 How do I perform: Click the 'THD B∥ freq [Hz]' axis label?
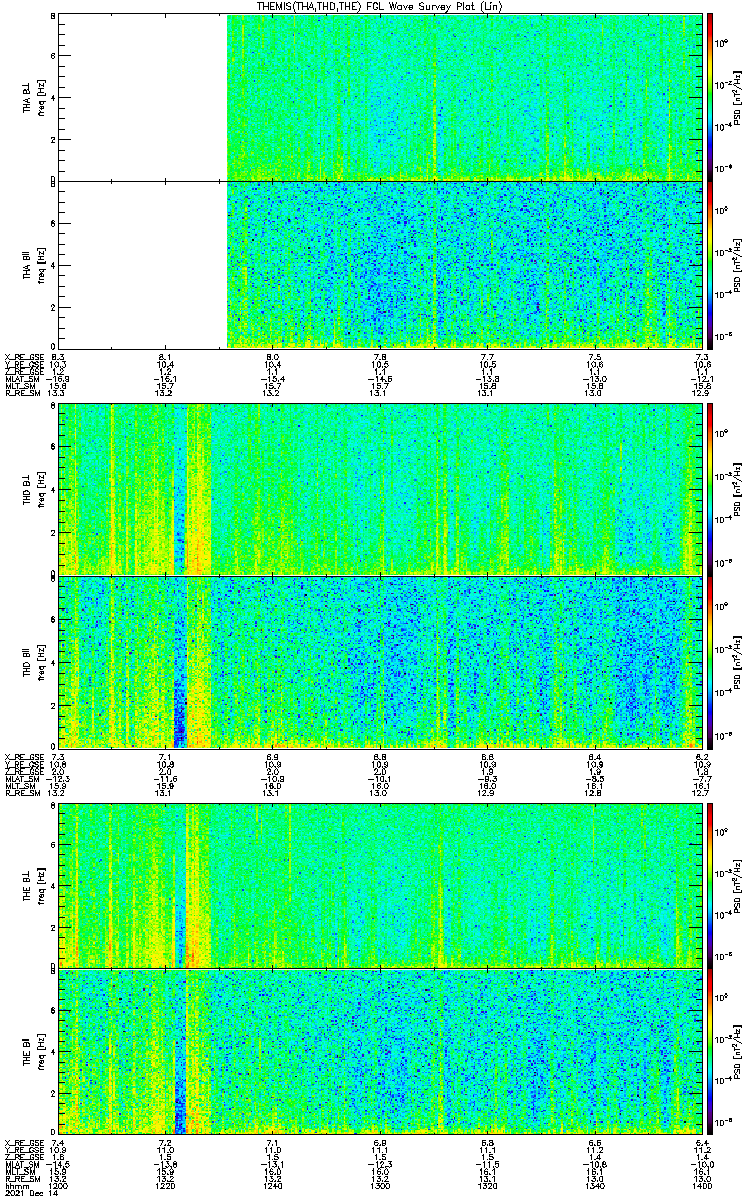point(33,662)
